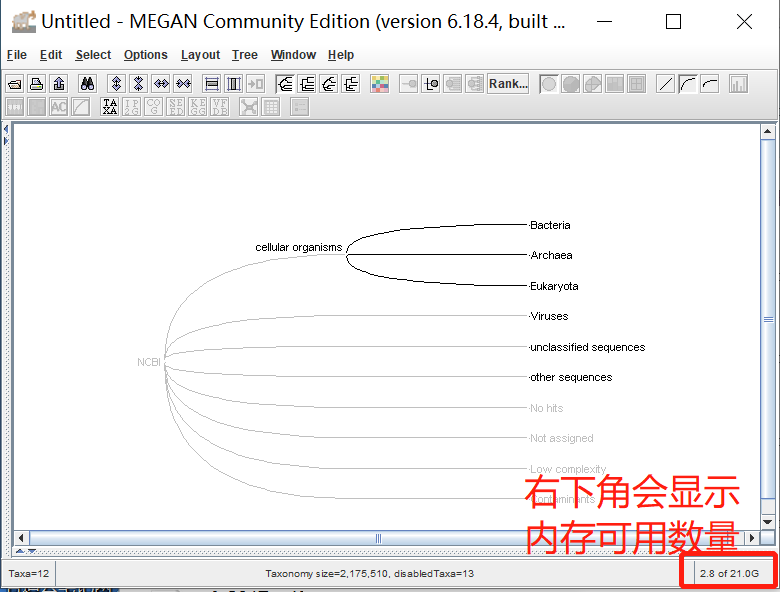Open KEGG viewer icon
Viewport: 780px width, 592px height.
(198, 106)
